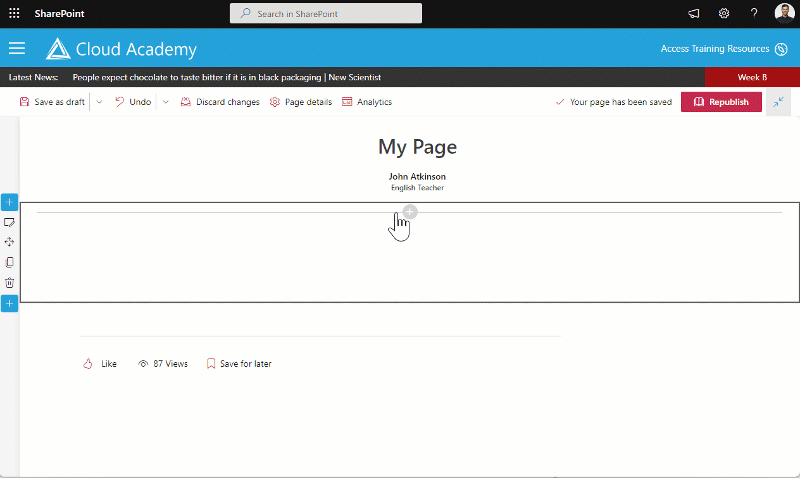The width and height of the screenshot is (800, 478).
Task: Open the user profile picture menu
Action: point(784,13)
